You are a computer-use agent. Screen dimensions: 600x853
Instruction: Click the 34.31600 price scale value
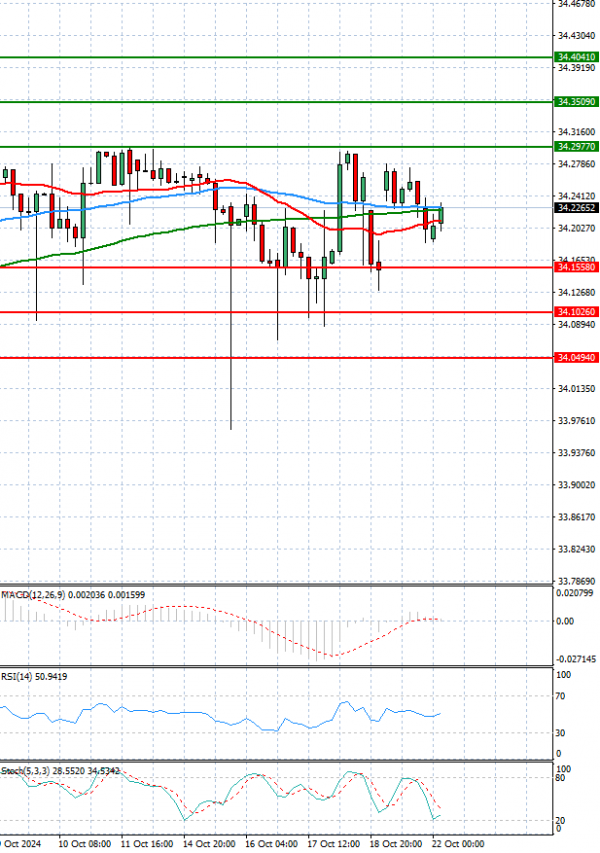577,132
